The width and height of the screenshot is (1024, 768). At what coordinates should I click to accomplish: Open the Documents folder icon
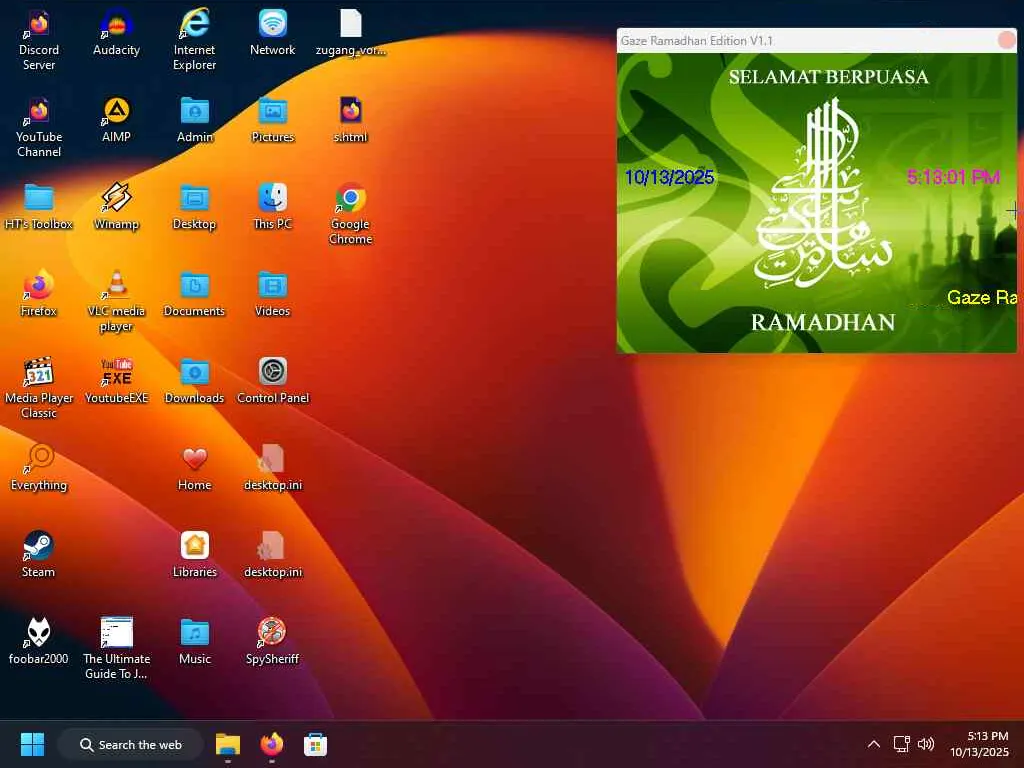[x=195, y=294]
